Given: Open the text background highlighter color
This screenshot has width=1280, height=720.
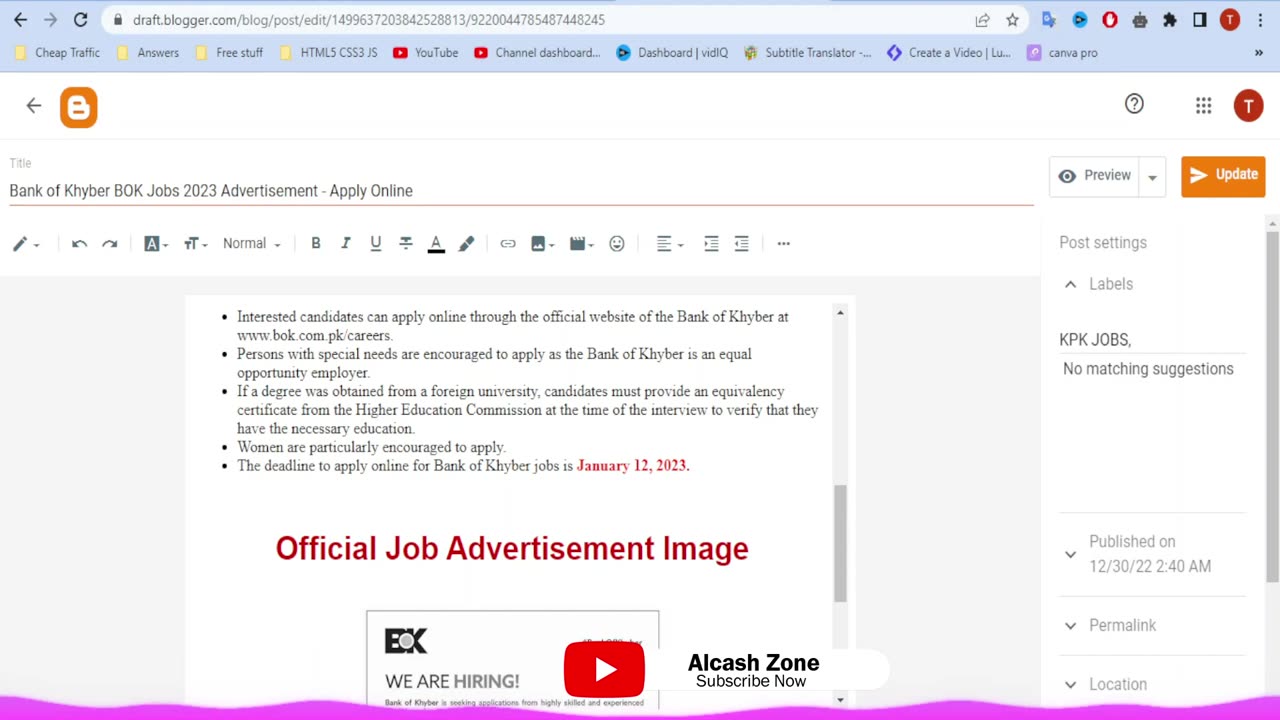Looking at the screenshot, I should (466, 244).
